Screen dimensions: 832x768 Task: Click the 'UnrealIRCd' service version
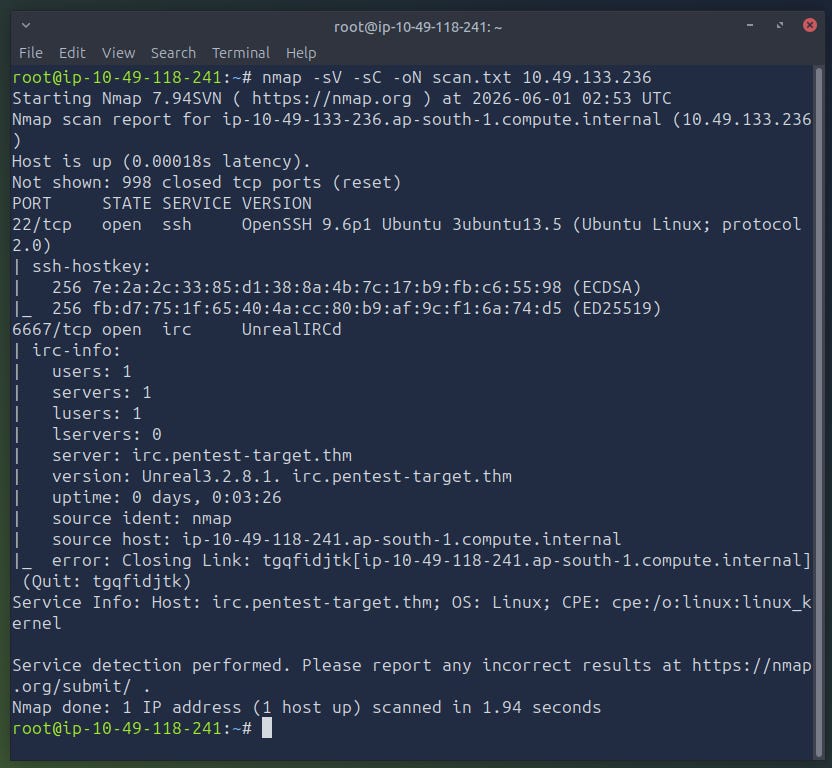click(291, 330)
